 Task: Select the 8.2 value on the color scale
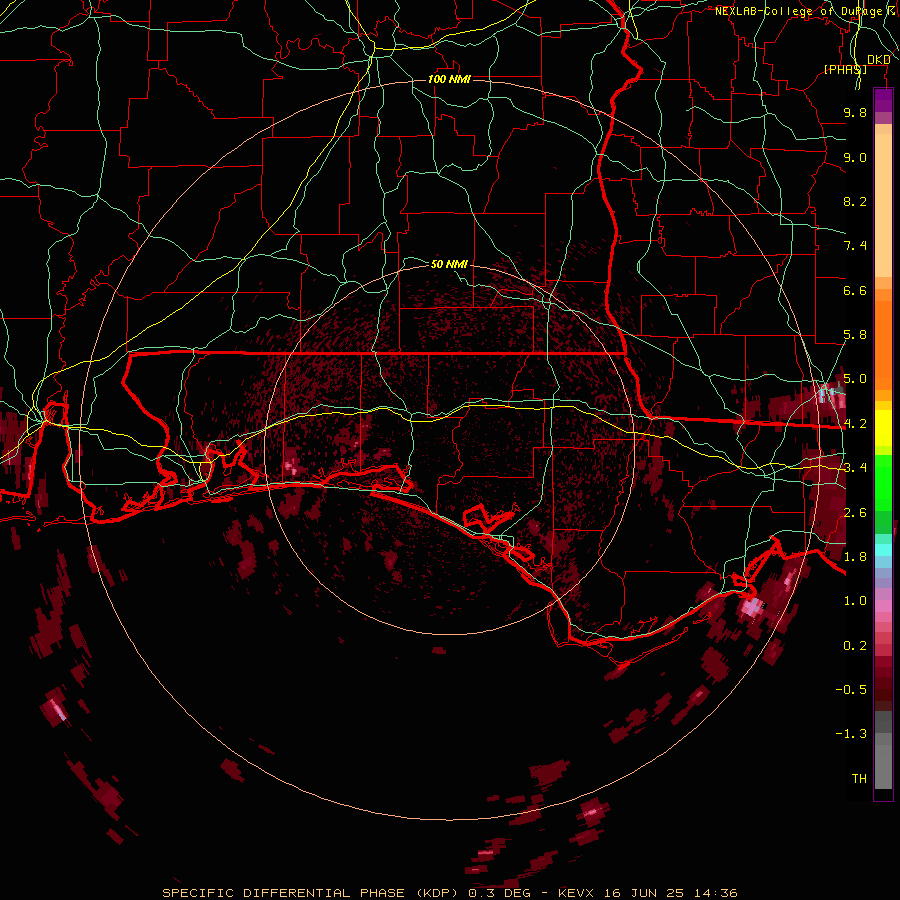pos(855,201)
